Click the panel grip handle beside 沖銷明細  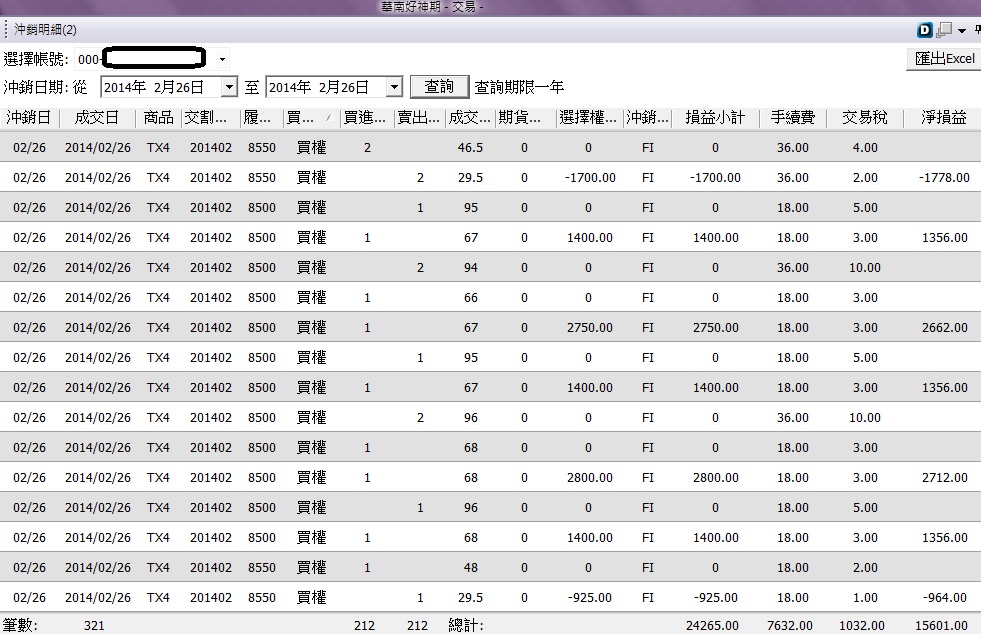(6, 29)
